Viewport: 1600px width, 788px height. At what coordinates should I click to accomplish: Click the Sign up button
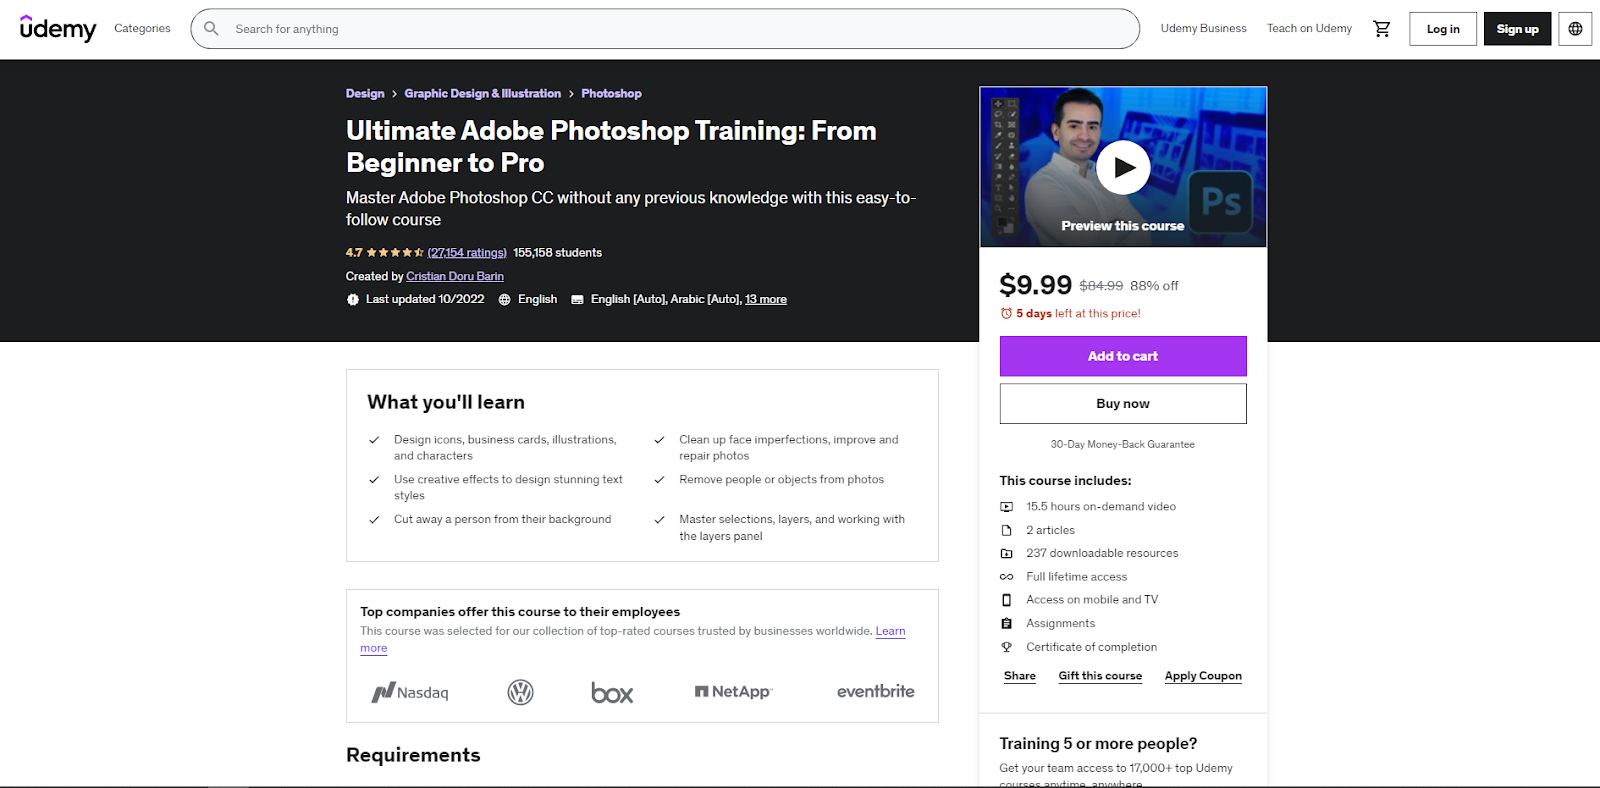coord(1518,29)
